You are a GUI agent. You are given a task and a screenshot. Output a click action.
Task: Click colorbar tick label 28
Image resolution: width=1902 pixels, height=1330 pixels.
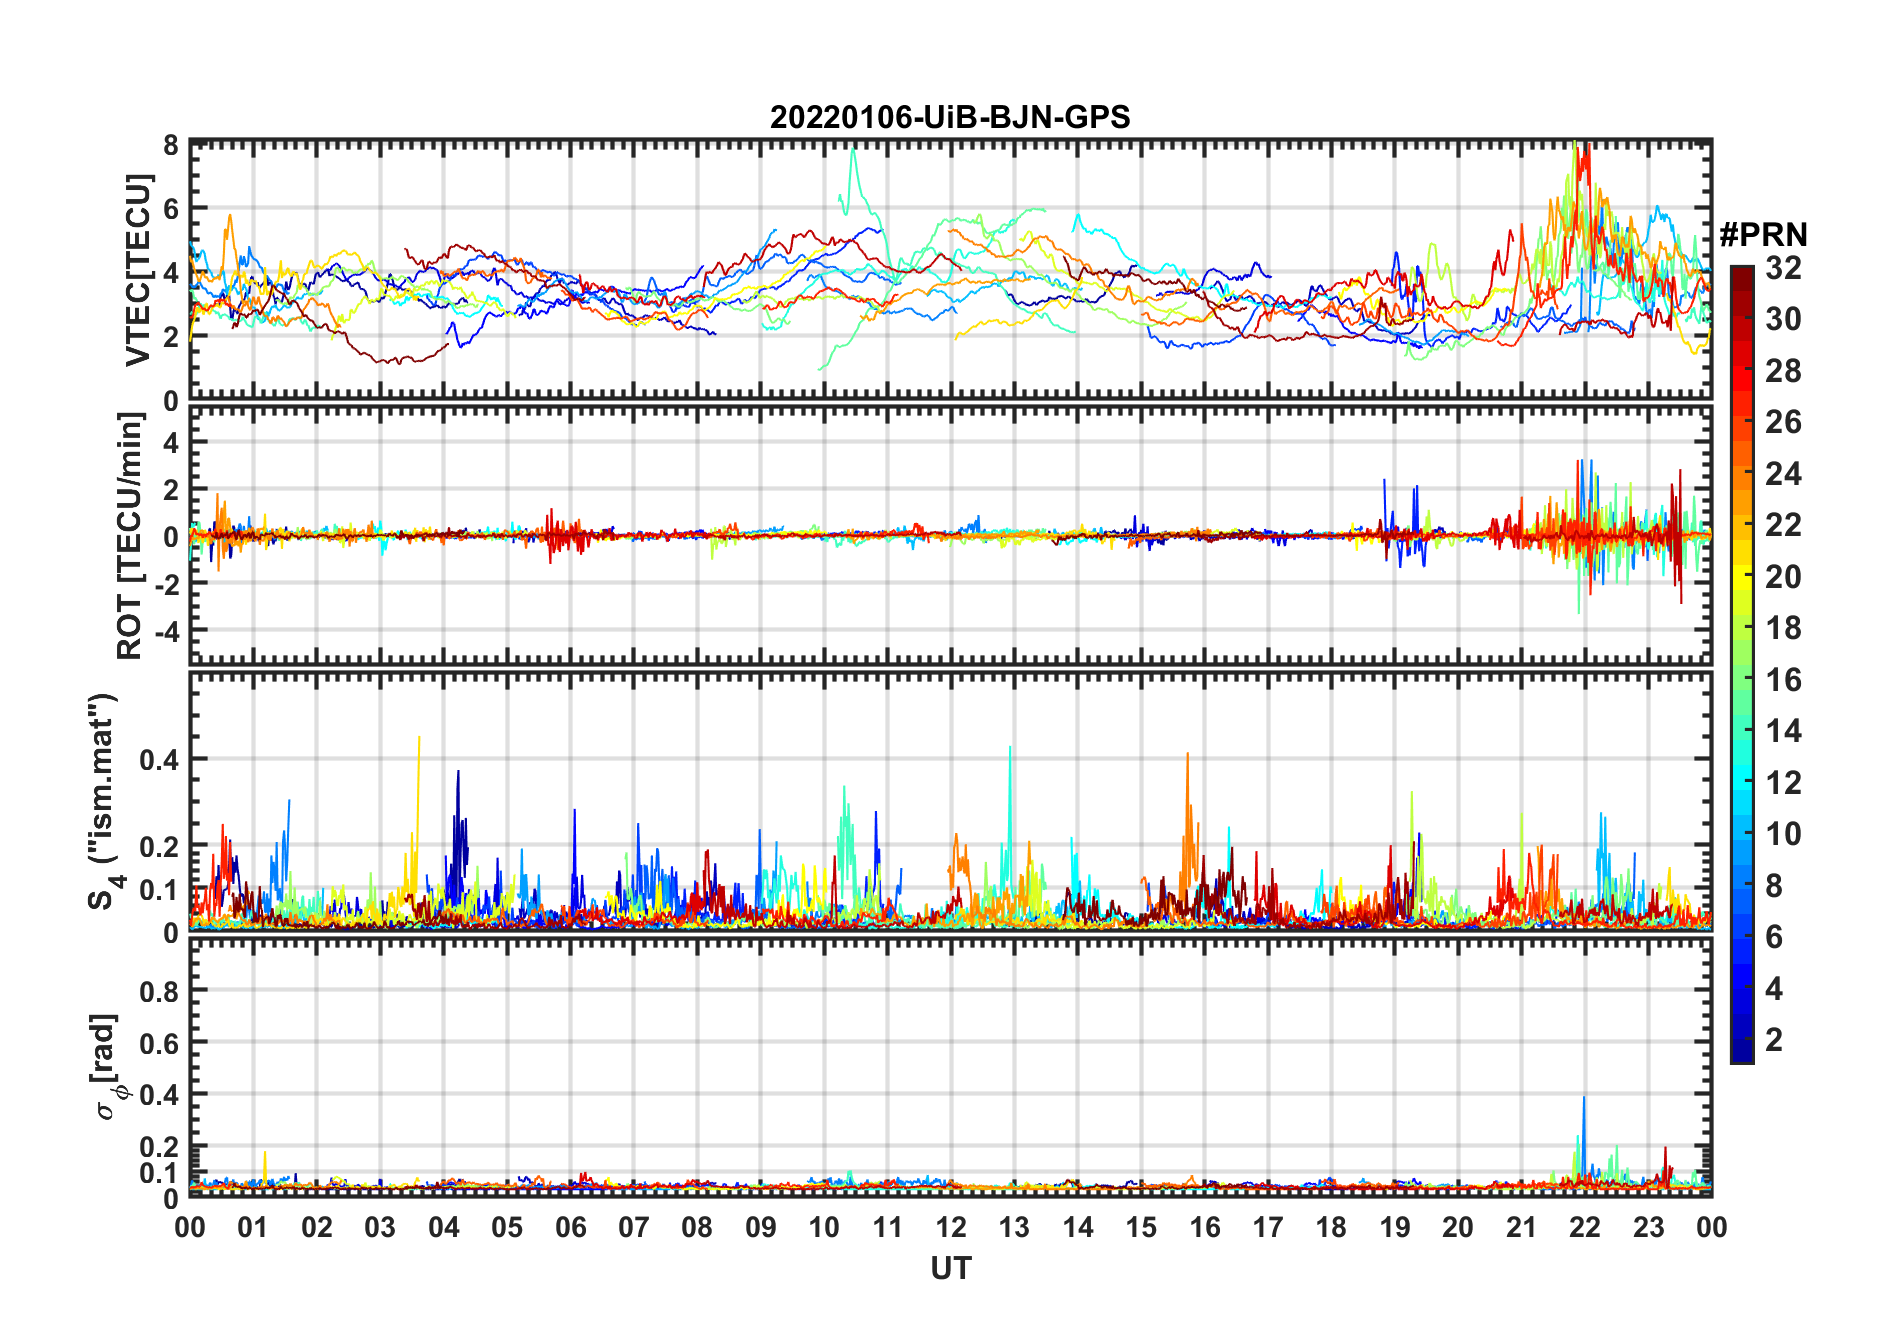click(x=1783, y=371)
